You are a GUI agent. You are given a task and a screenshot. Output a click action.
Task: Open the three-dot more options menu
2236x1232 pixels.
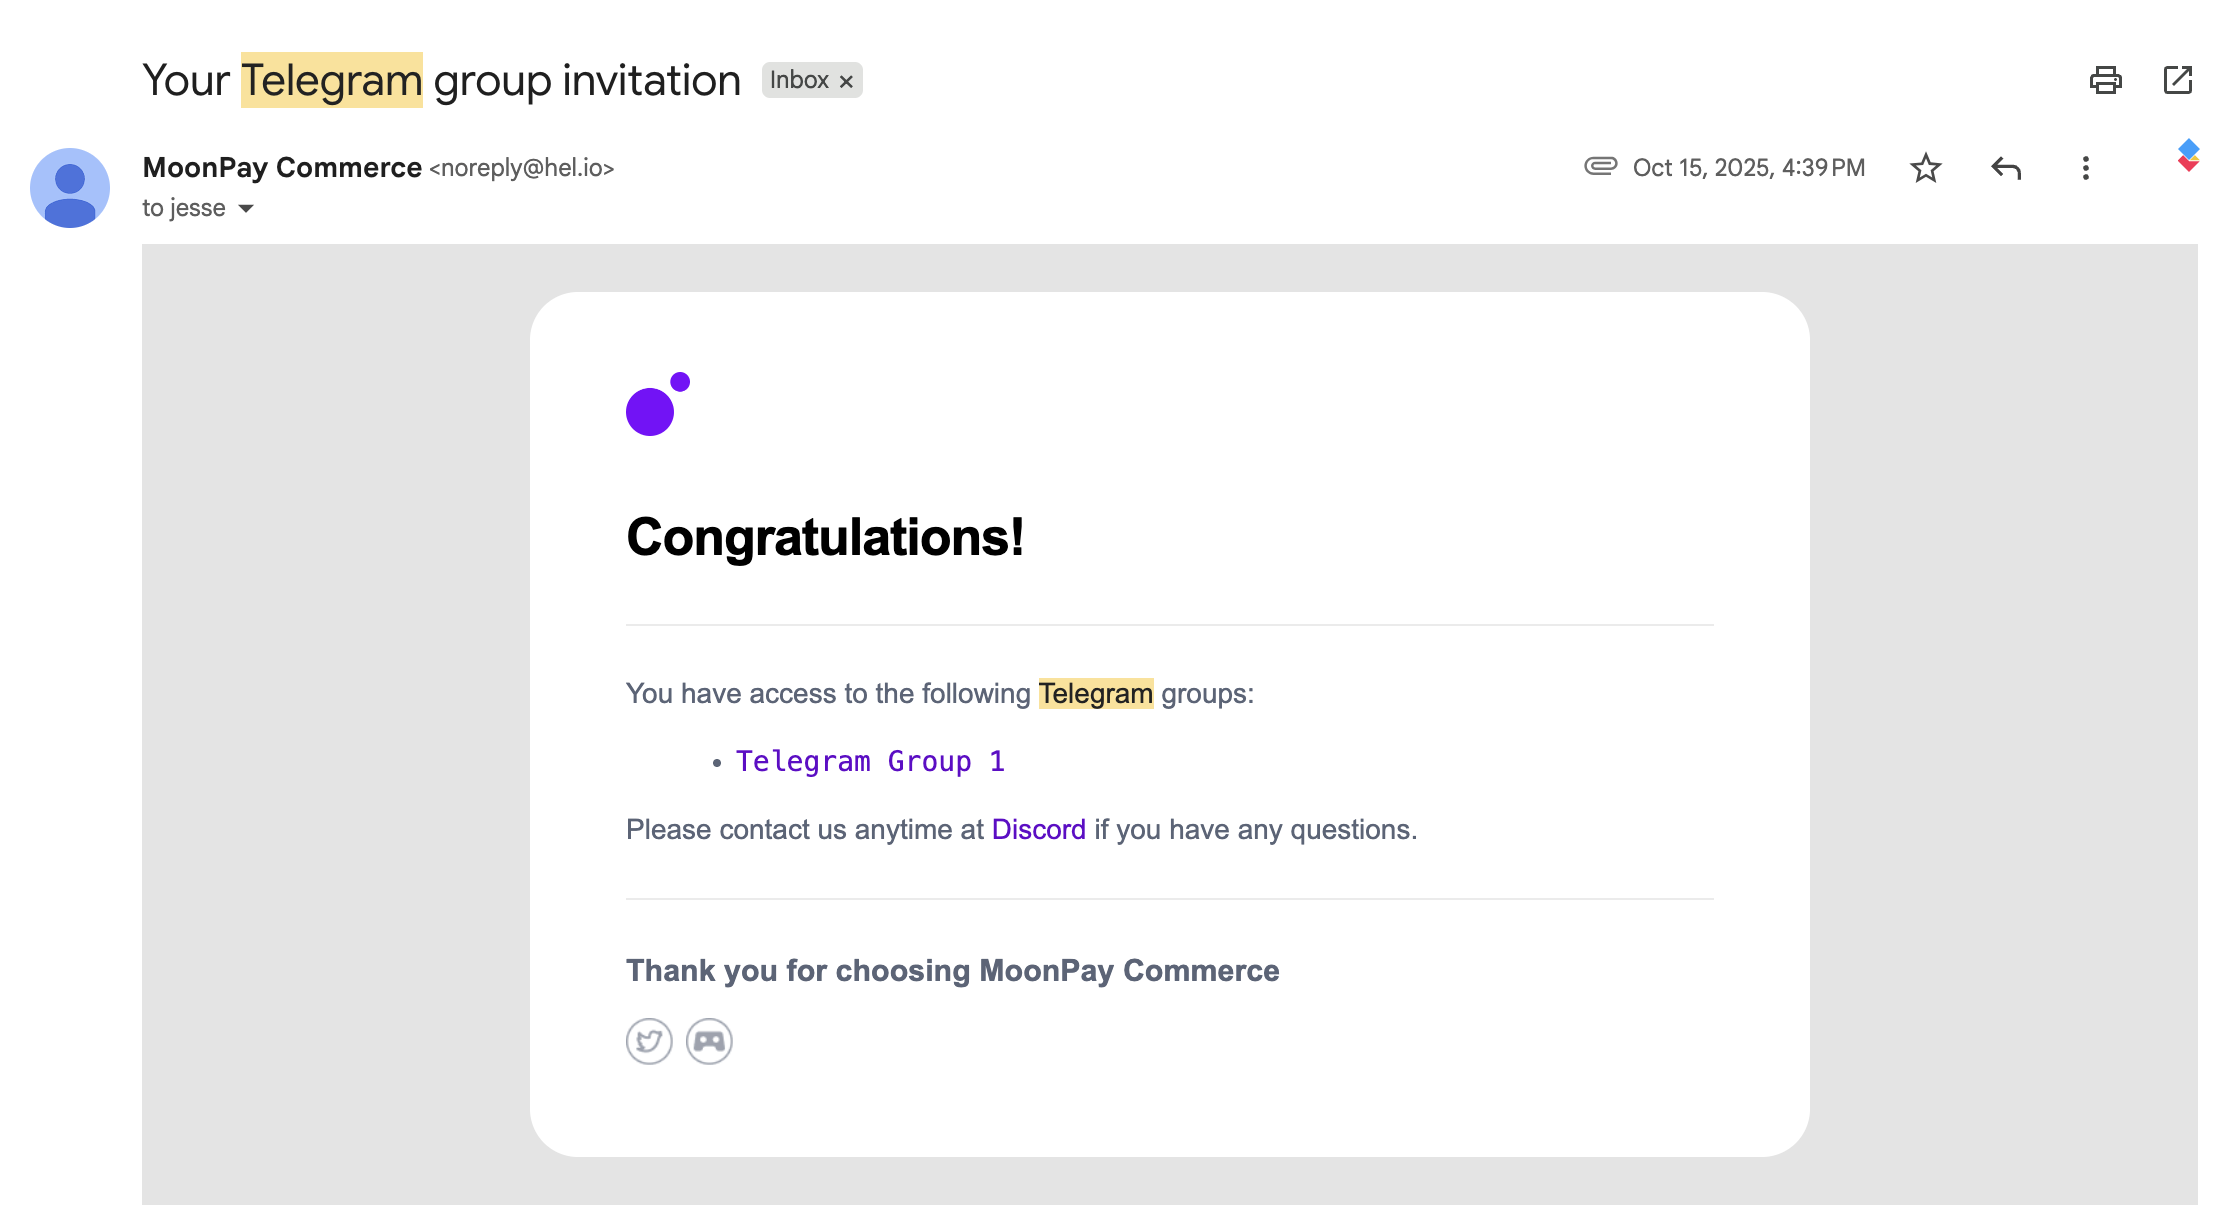point(2085,168)
